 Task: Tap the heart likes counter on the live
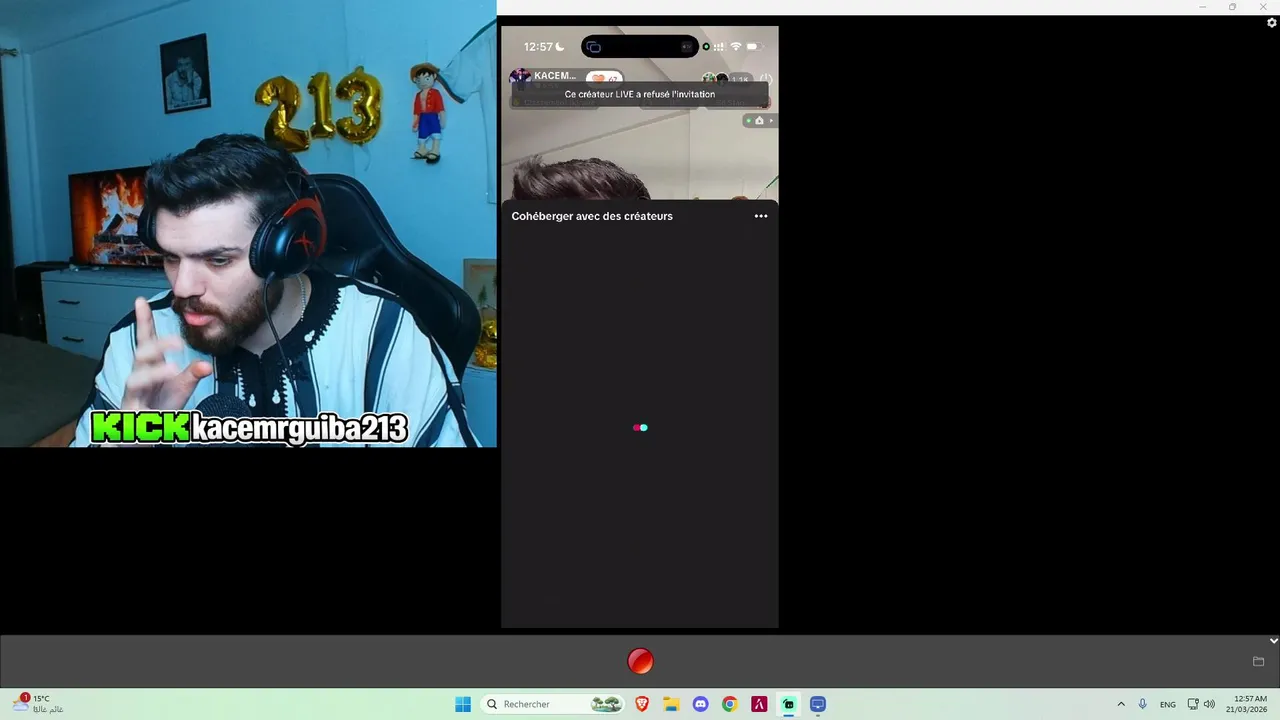click(x=604, y=78)
